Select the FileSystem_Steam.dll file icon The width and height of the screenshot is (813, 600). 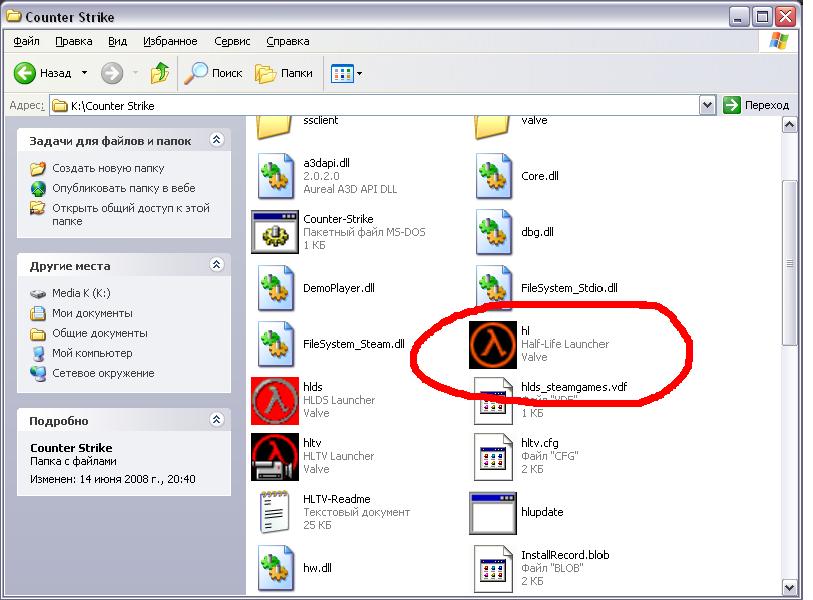(275, 344)
